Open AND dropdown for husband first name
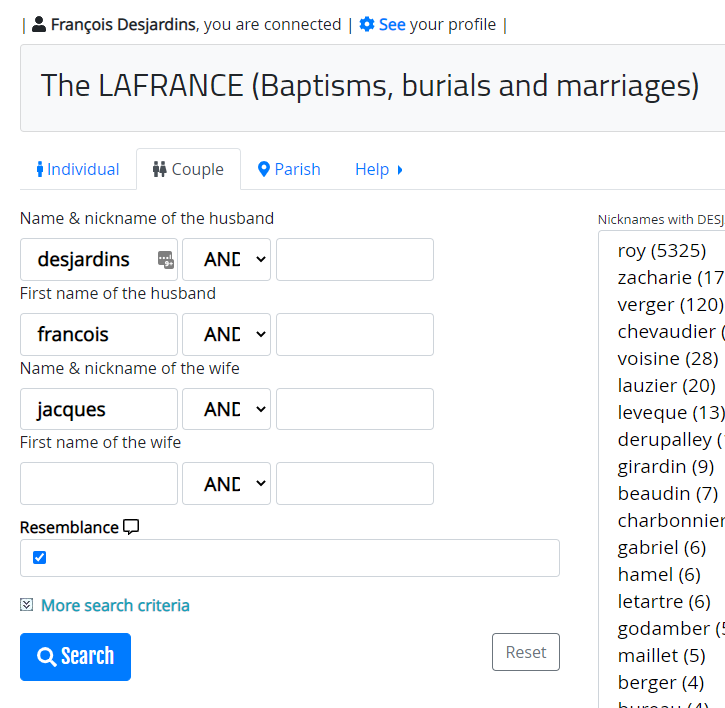Image resolution: width=725 pixels, height=708 pixels. (227, 334)
